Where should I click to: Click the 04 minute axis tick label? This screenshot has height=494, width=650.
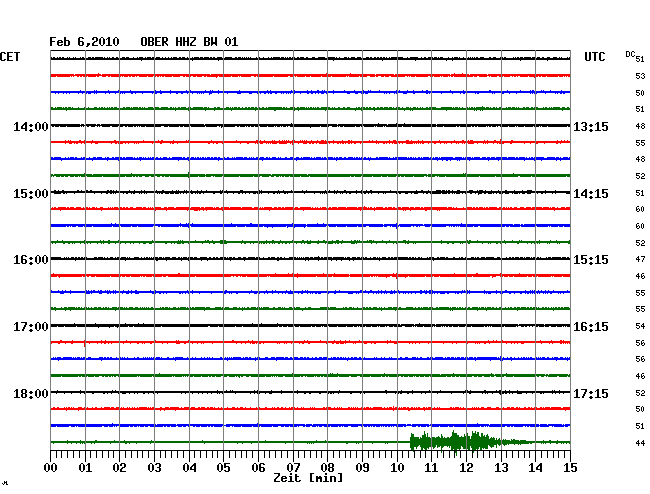(x=189, y=467)
